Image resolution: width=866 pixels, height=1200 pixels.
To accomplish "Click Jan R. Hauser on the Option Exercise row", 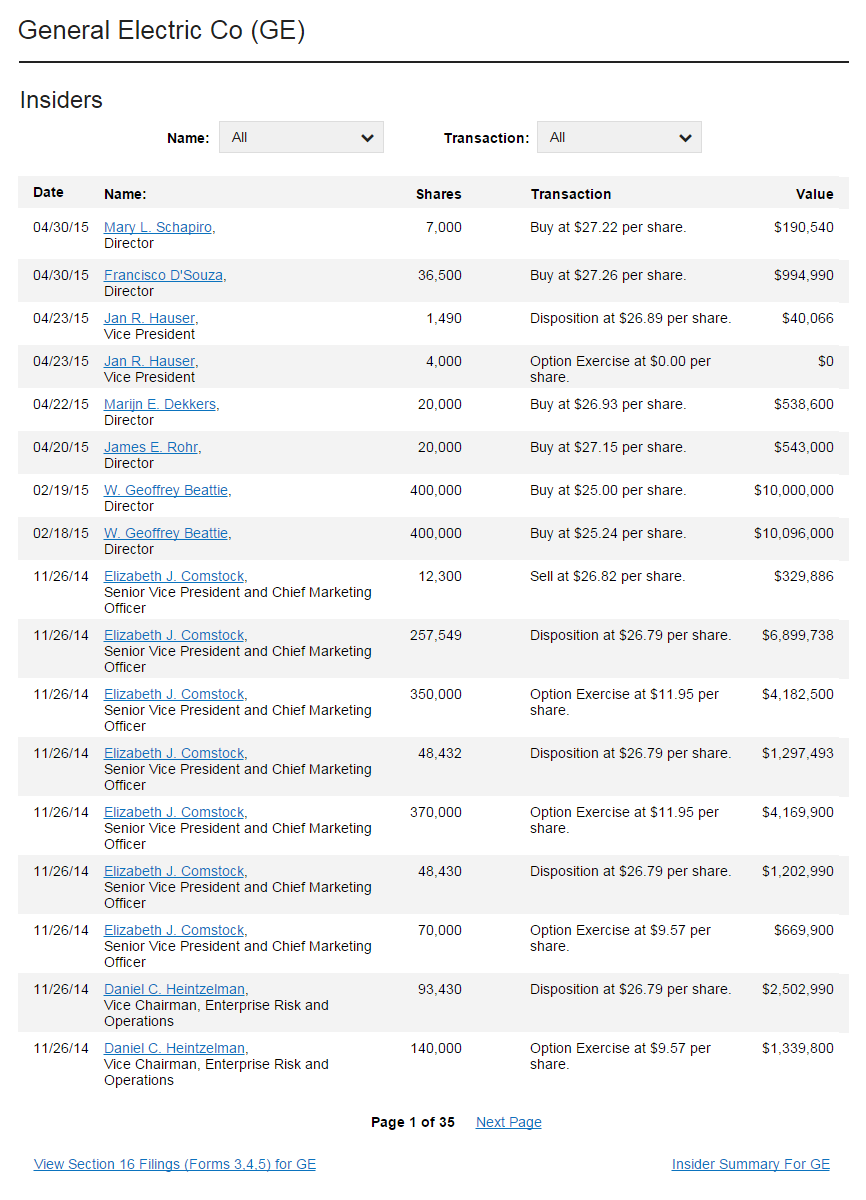I will click(x=151, y=362).
